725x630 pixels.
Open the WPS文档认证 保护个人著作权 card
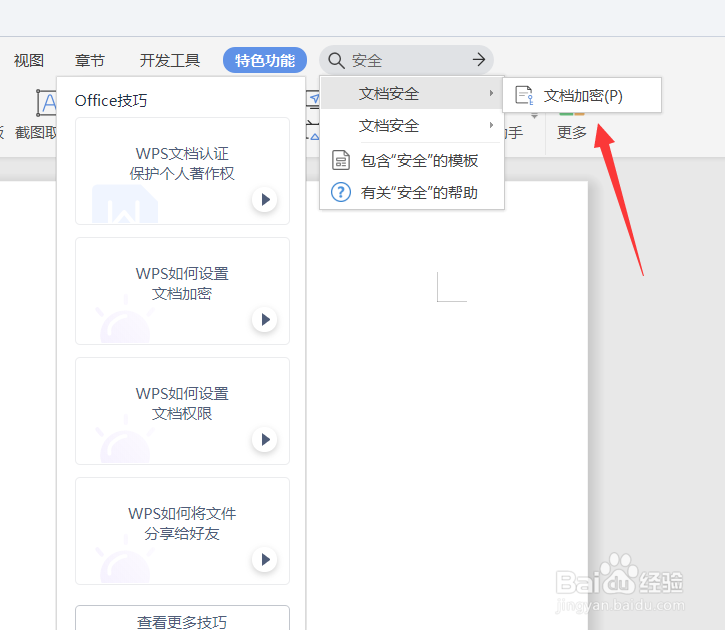pos(182,171)
